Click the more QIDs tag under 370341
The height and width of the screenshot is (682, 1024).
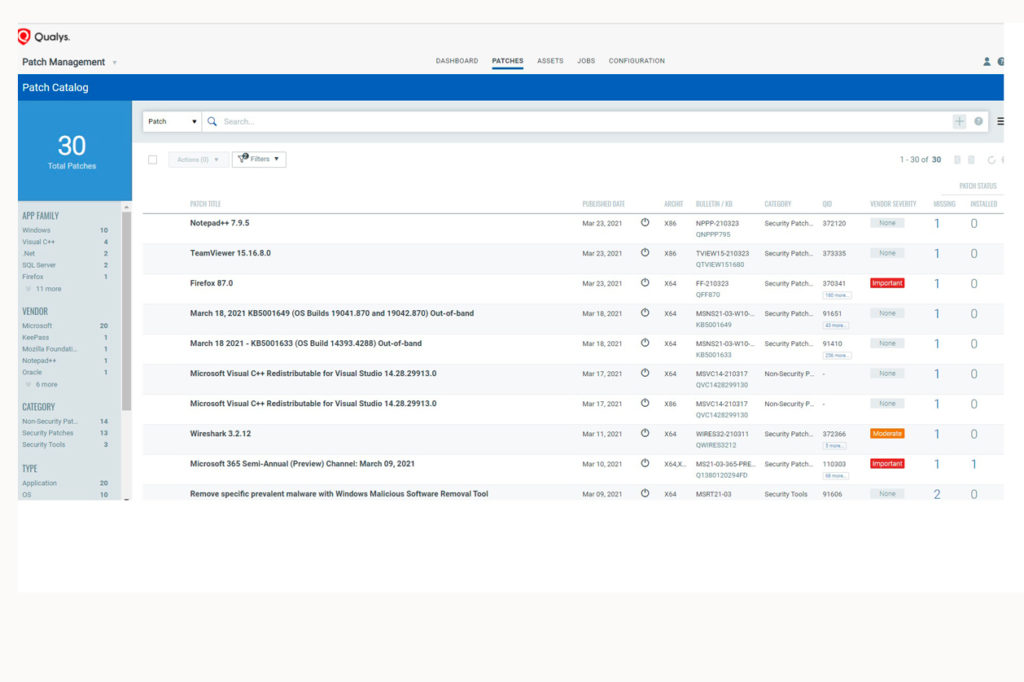tap(837, 295)
